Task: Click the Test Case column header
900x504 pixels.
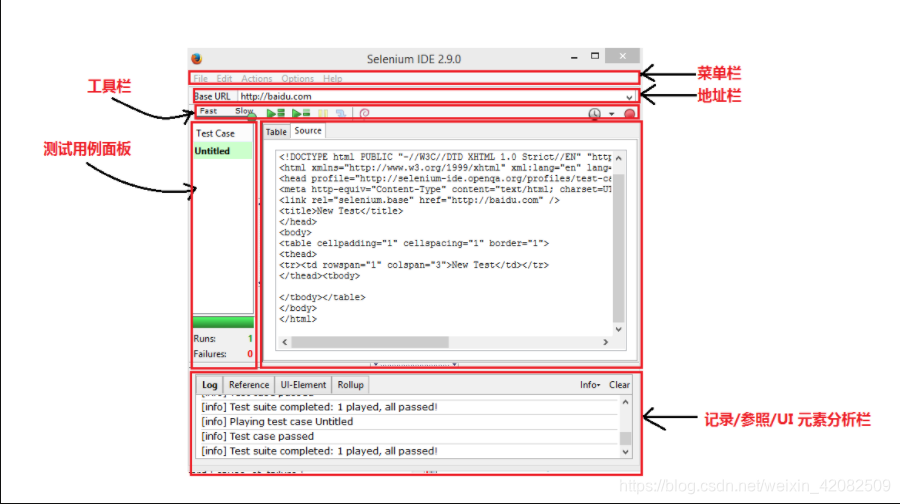Action: click(223, 133)
